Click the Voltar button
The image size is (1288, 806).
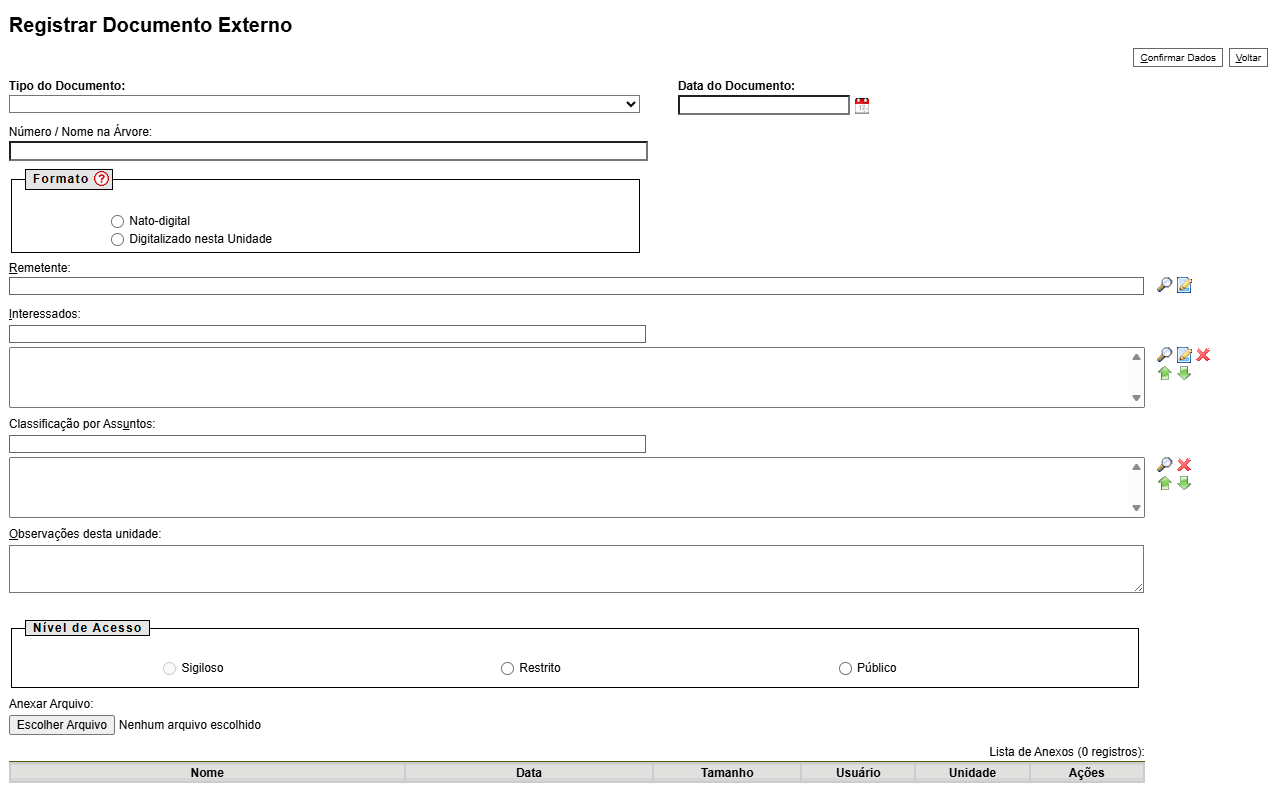point(1248,58)
